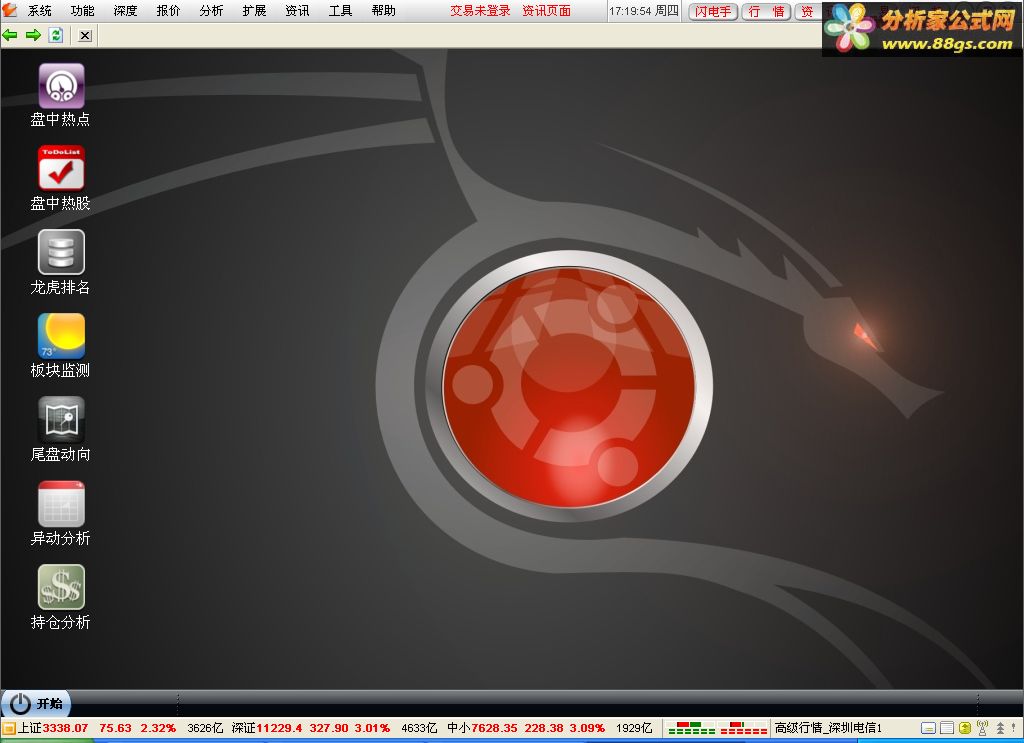Click the antenna signal icon in the status bar
This screenshot has width=1024, height=743.
(x=982, y=727)
